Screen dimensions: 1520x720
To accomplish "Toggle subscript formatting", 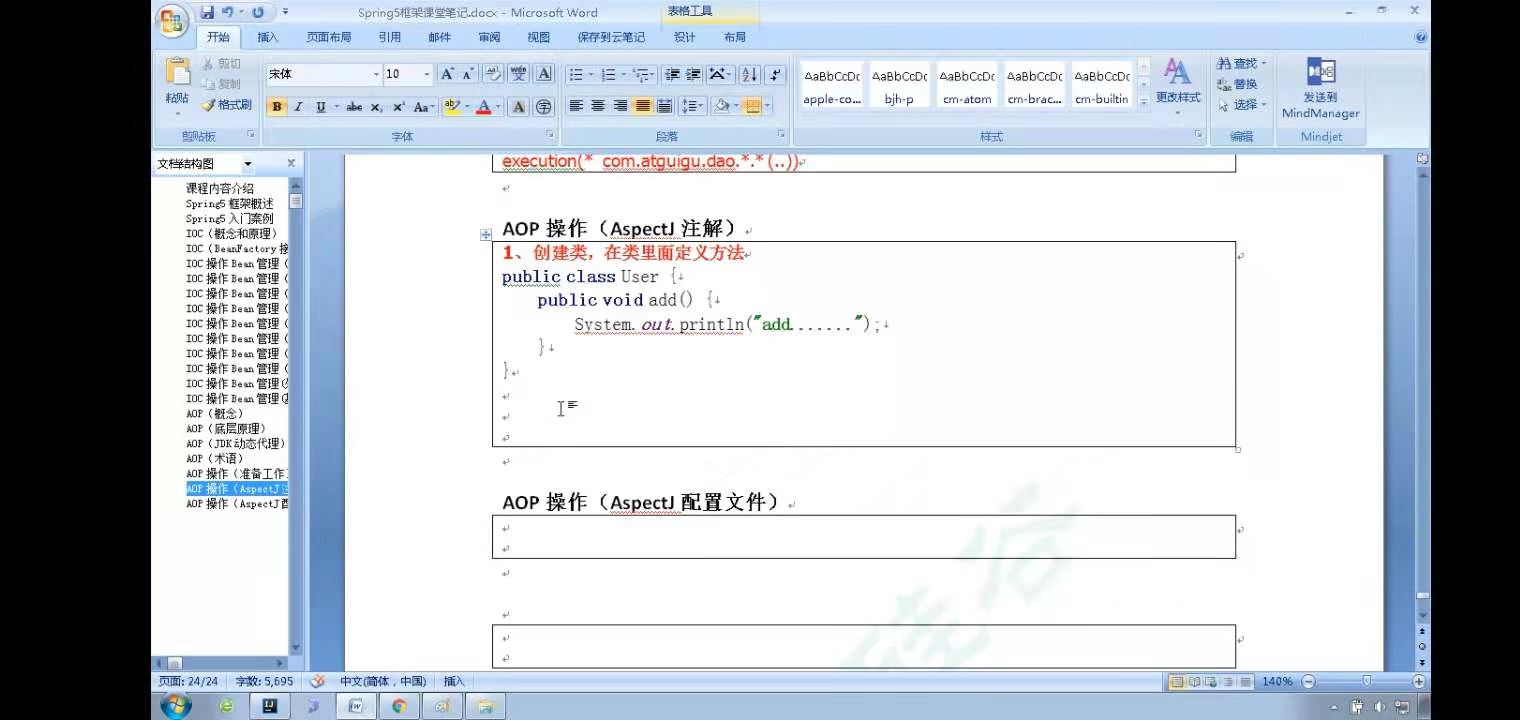I will 376,107.
